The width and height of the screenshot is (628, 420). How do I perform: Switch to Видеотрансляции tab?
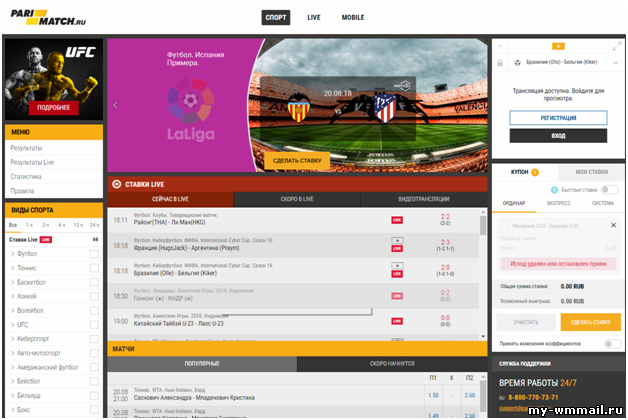424,199
